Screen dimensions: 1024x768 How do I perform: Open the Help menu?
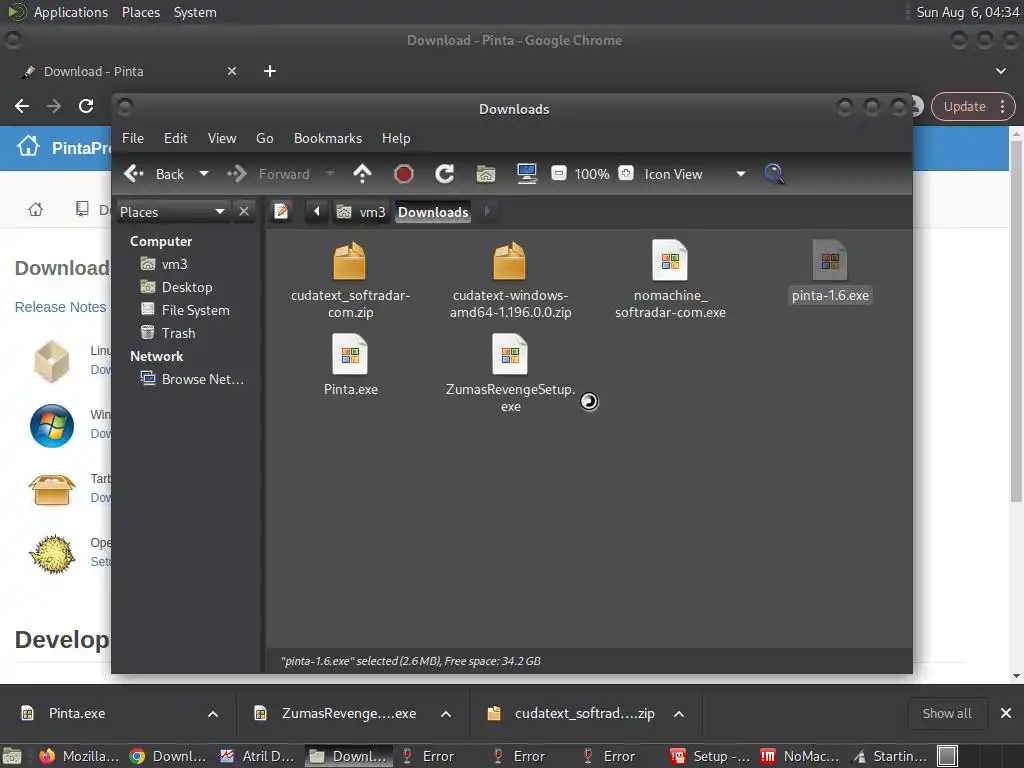[x=396, y=138]
